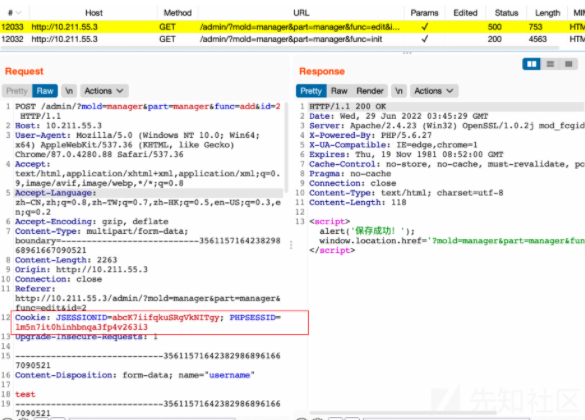Viewport: 585px width, 420px height.
Task: Click the status 500 cell
Action: point(494,27)
